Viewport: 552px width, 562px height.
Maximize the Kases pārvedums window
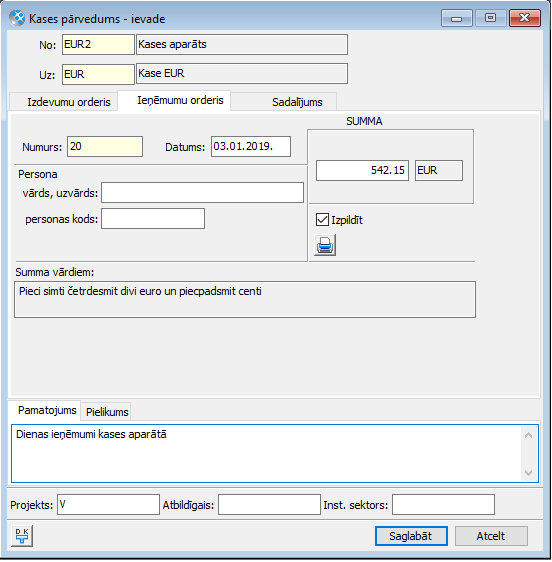coord(490,18)
